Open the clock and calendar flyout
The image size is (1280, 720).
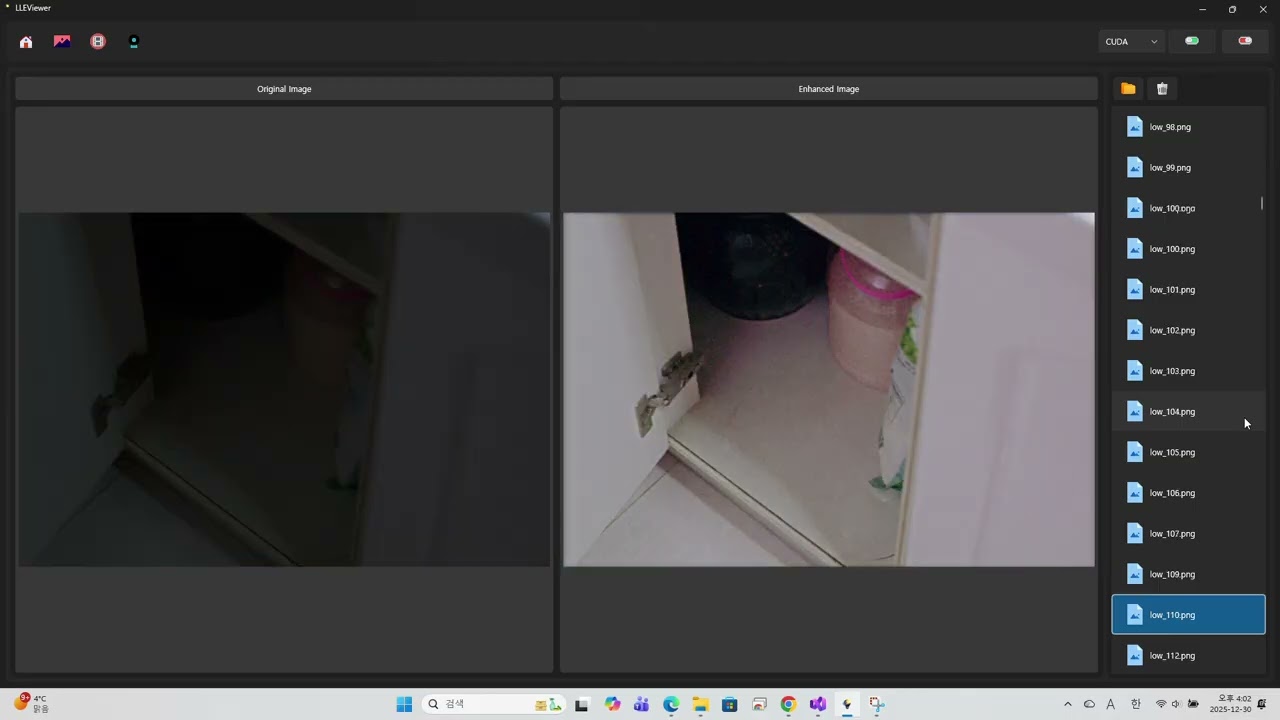click(1230, 704)
